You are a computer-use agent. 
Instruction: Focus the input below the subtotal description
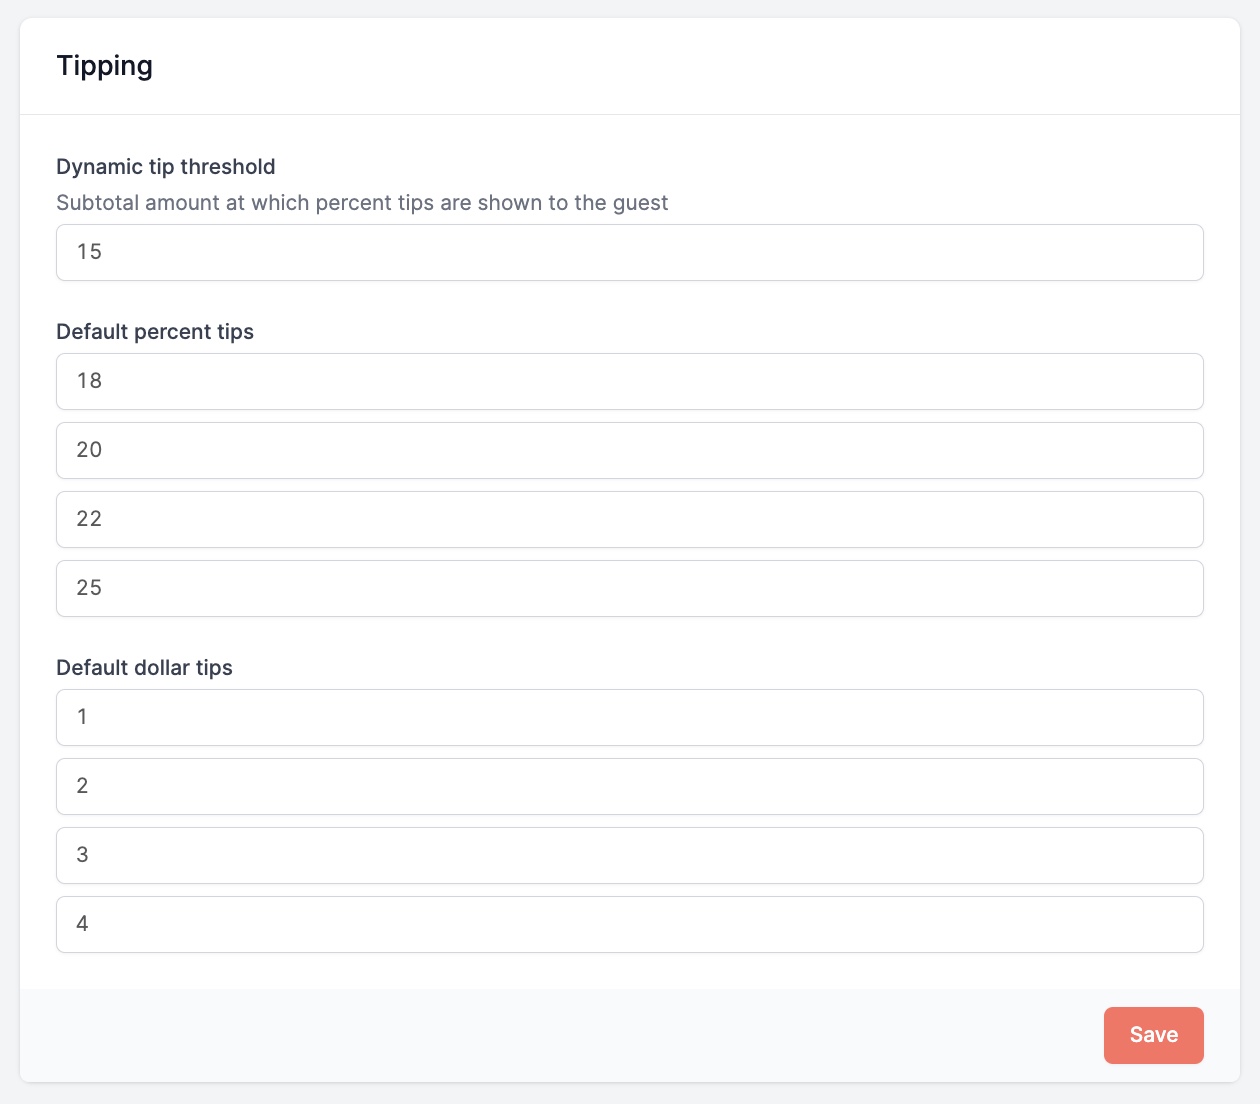point(629,252)
